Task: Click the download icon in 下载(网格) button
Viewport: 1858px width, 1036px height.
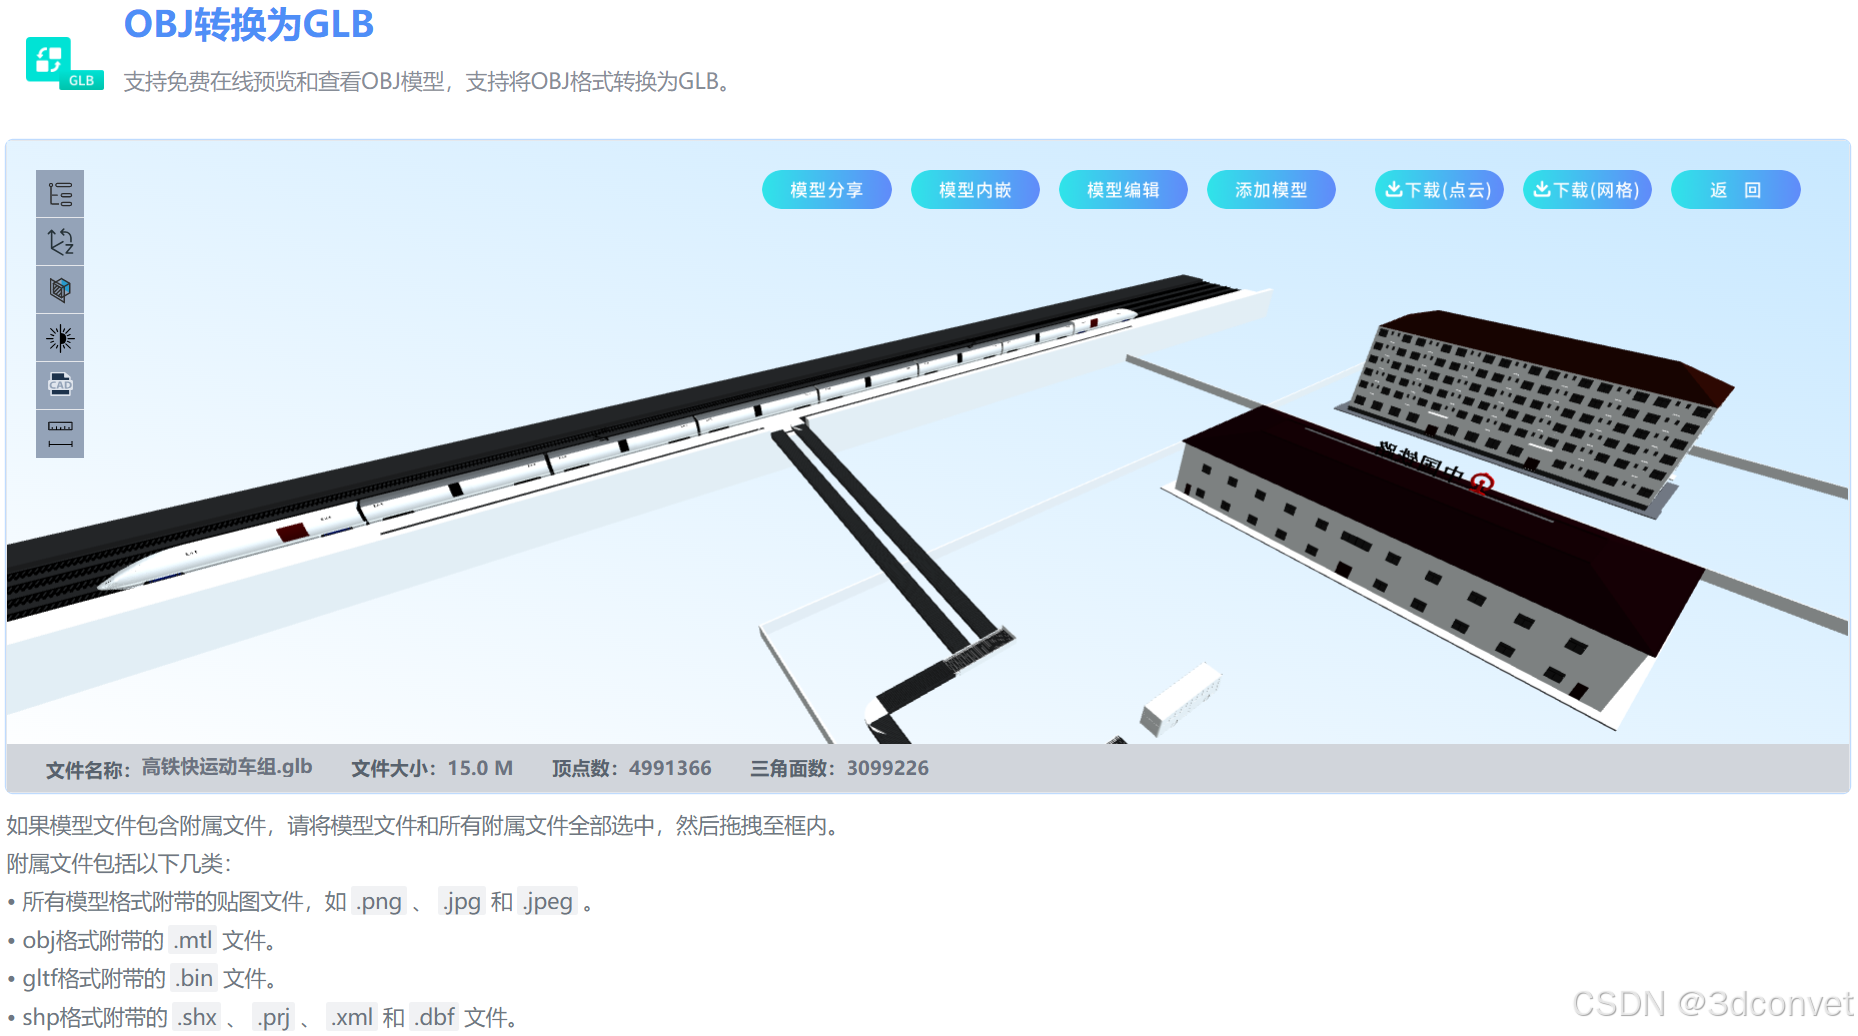Action: (1544, 190)
